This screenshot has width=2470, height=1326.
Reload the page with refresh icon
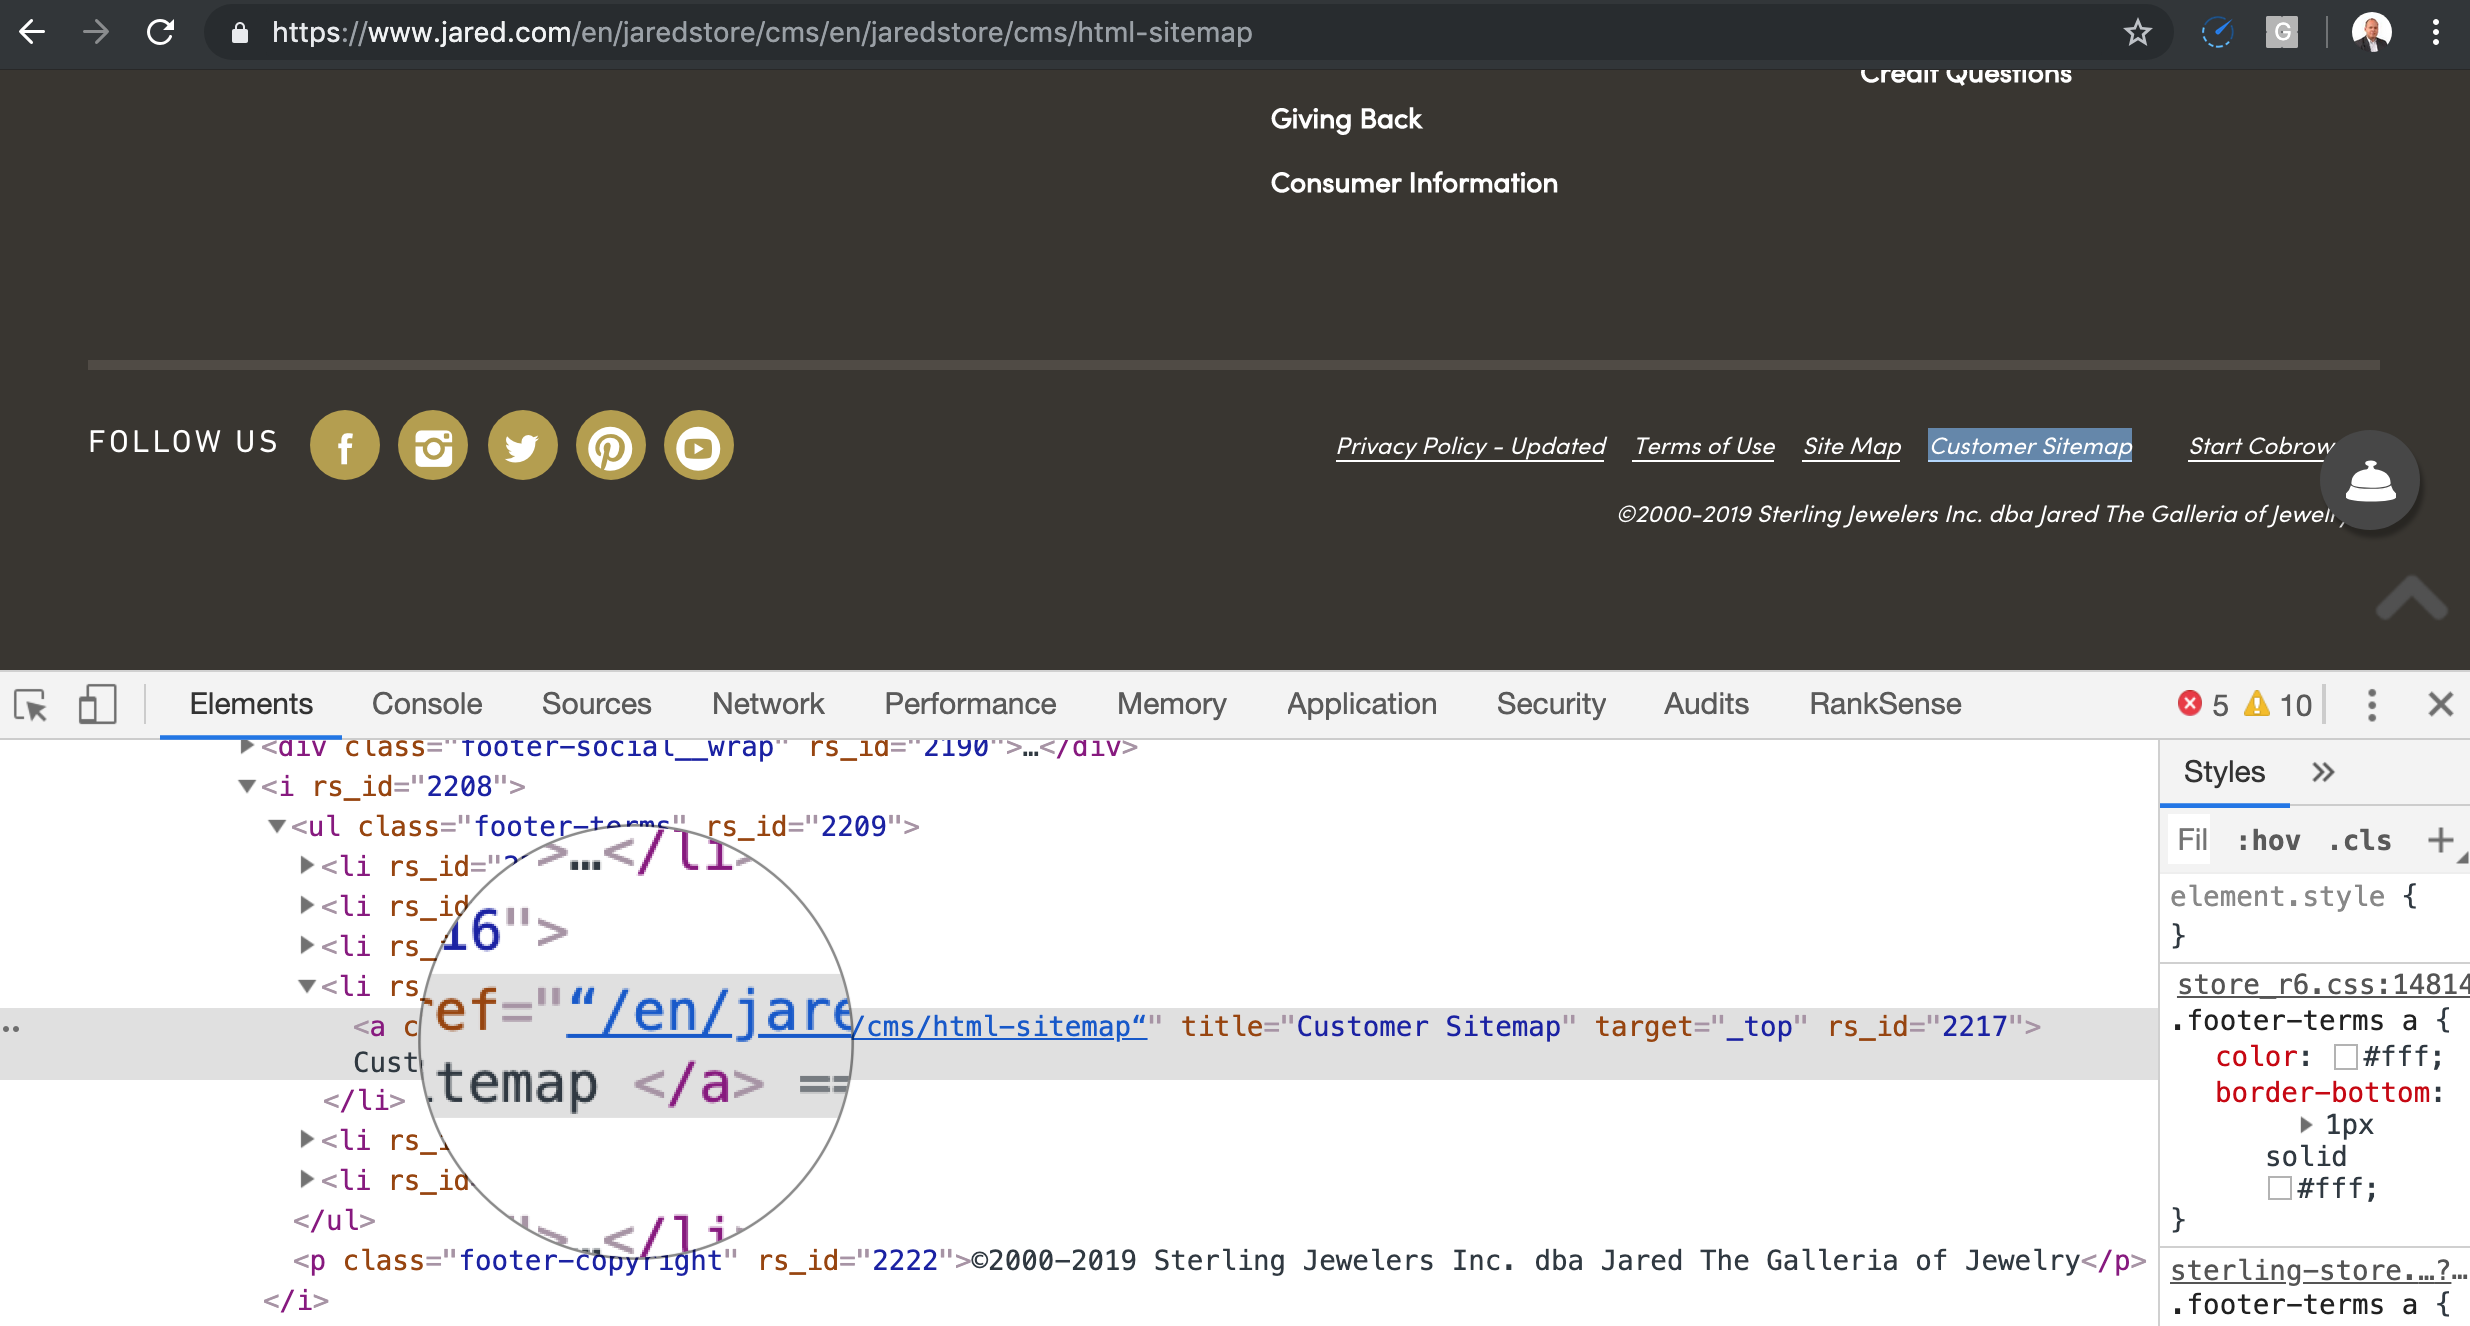pos(161,33)
